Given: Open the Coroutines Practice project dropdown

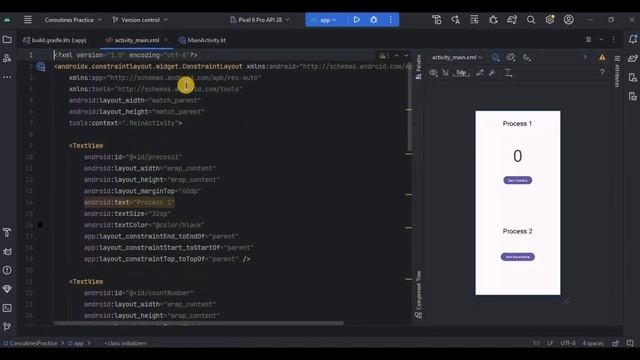Looking at the screenshot, I should 73,20.
